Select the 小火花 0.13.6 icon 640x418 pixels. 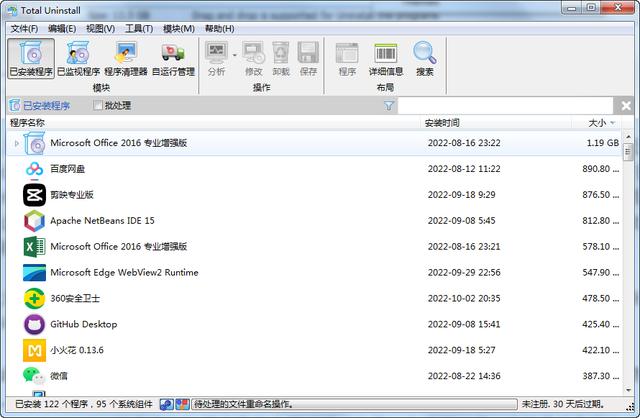pyautogui.click(x=34, y=350)
